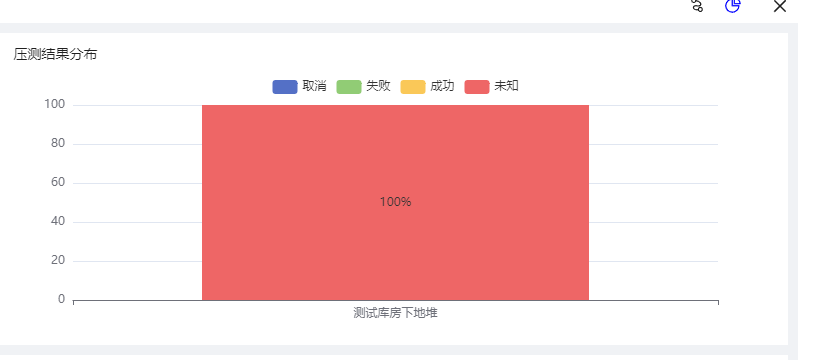This screenshot has height=360, width=816.
Task: Open the route path view icon
Action: click(697, 5)
